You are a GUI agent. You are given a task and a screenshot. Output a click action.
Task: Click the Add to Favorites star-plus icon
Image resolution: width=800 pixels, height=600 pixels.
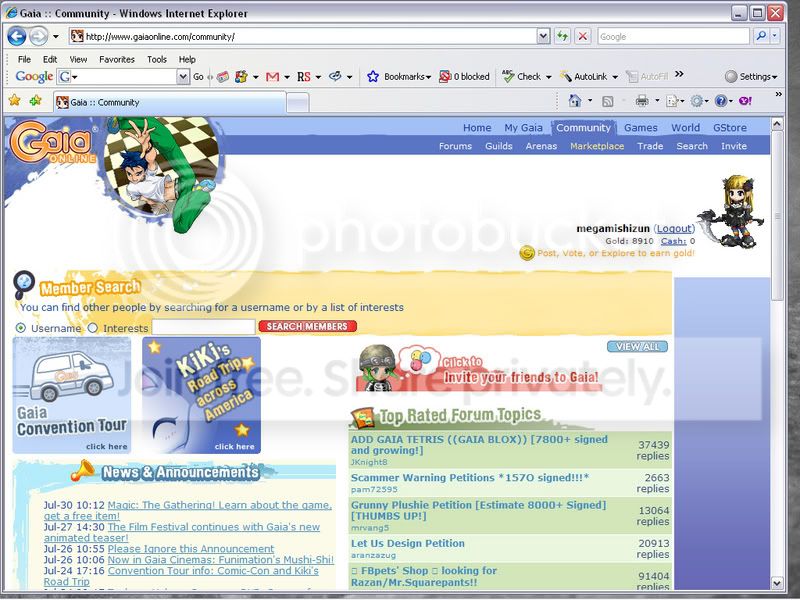click(x=35, y=101)
